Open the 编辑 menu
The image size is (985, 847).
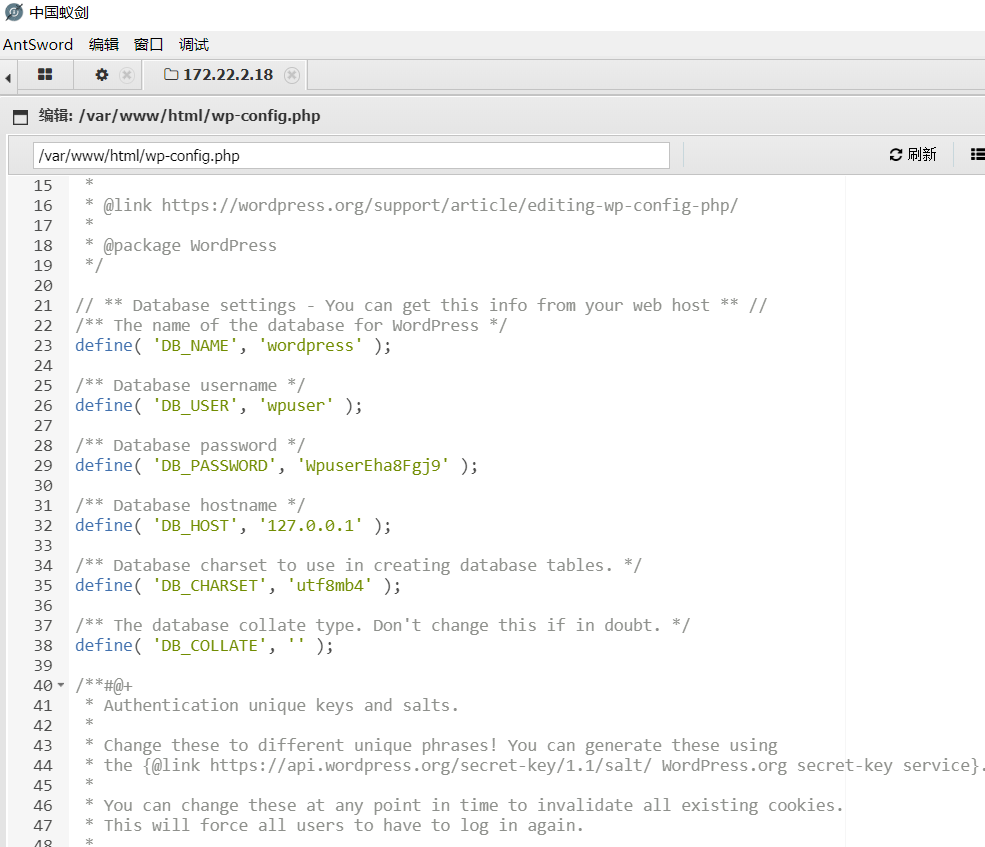pyautogui.click(x=103, y=44)
